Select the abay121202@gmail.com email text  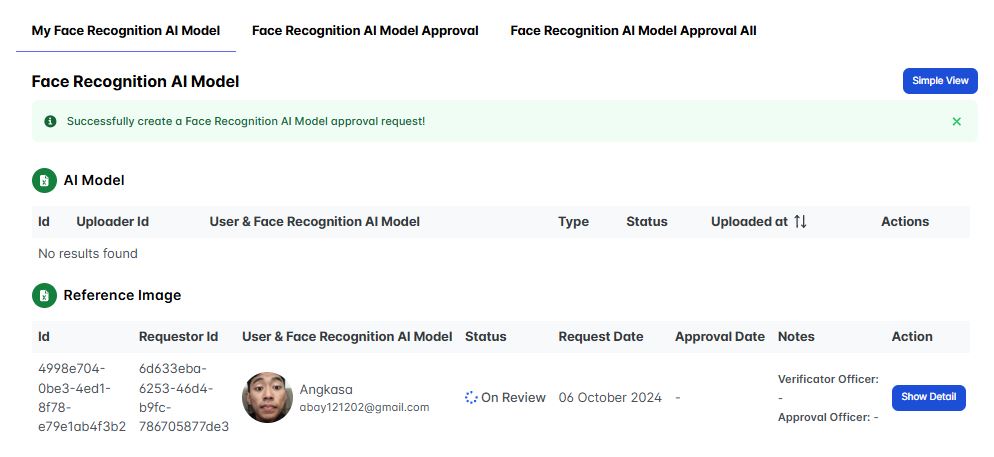[x=364, y=407]
